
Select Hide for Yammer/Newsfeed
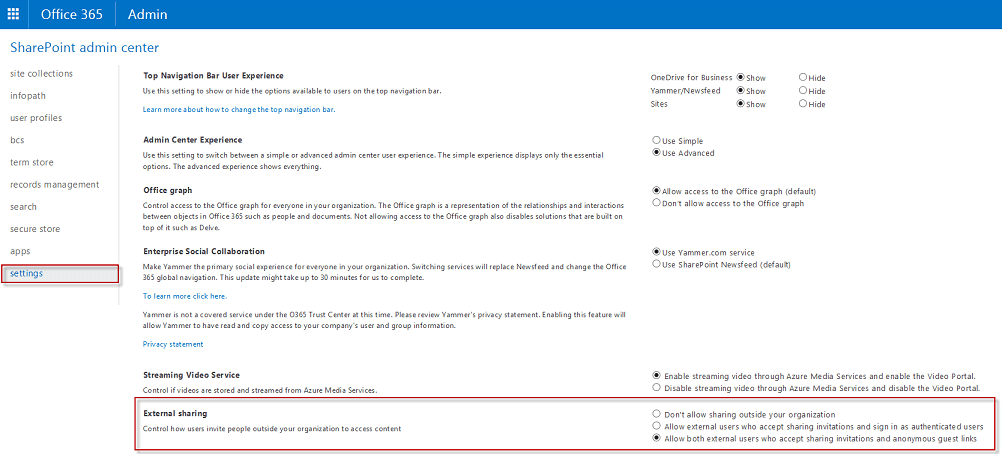point(803,90)
